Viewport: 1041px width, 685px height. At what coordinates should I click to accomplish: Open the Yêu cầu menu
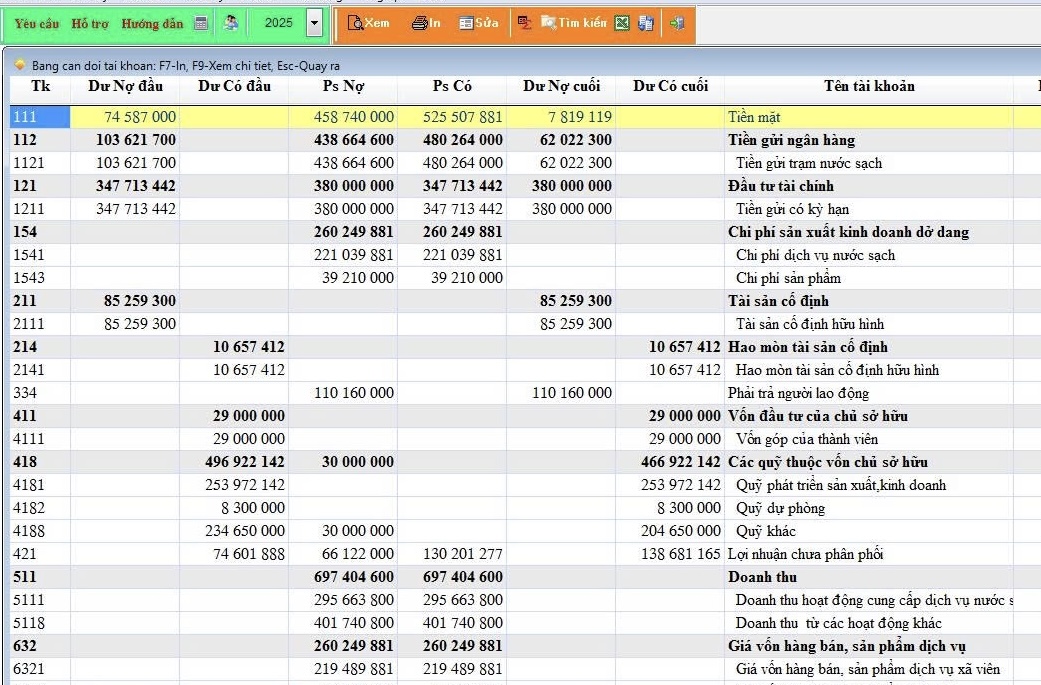pyautogui.click(x=37, y=23)
